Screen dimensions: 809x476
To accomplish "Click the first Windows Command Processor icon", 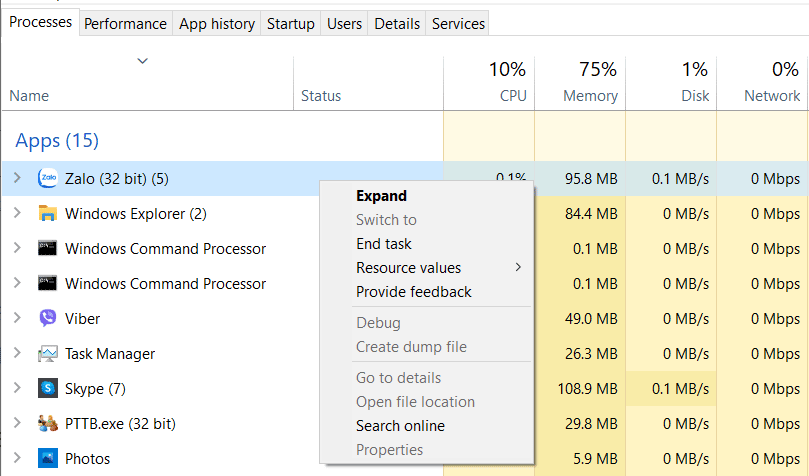I will pos(47,249).
